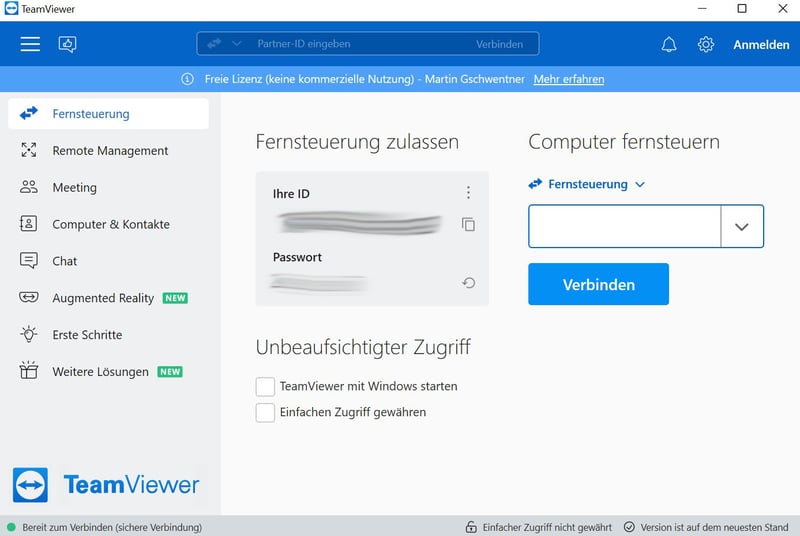Switch to Computer & Kontakte section
Screen dimensions: 800x536
(x=110, y=224)
